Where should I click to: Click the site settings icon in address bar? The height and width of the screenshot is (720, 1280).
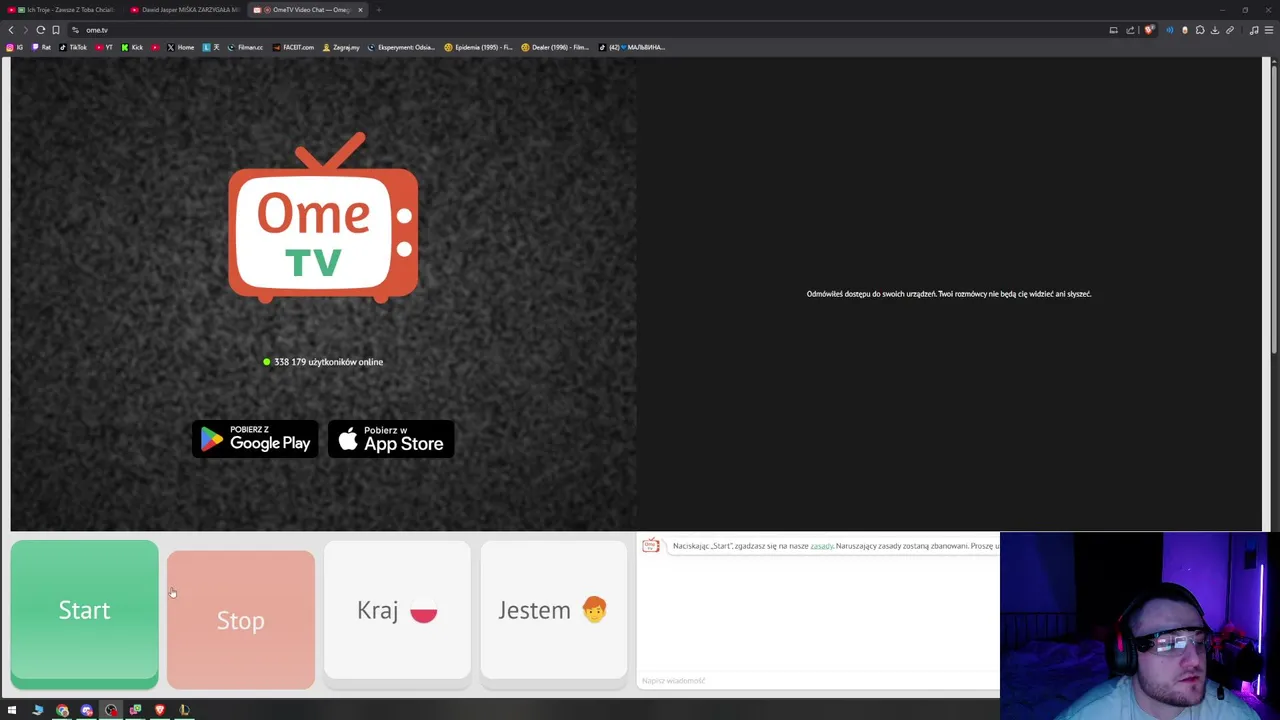pyautogui.click(x=75, y=30)
